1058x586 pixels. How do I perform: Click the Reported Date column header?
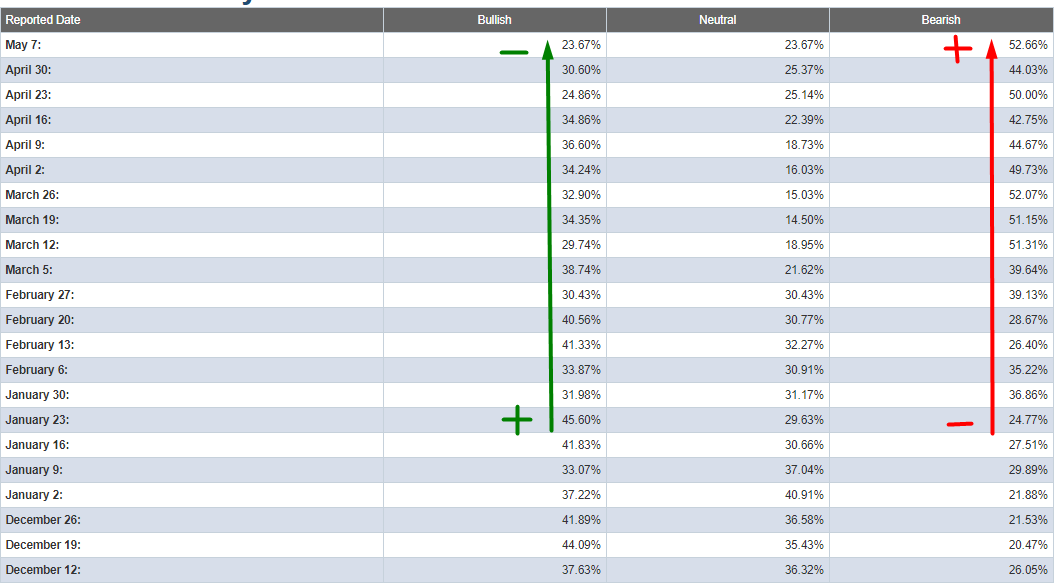tap(43, 20)
